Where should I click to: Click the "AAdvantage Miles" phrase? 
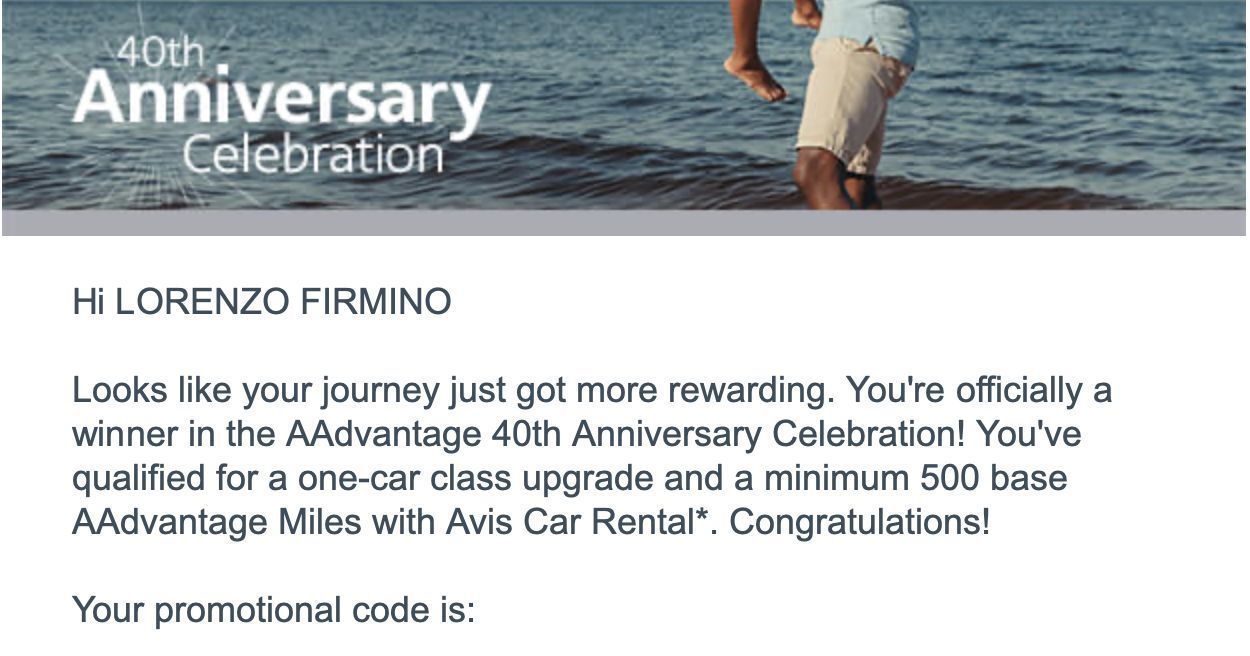(x=216, y=523)
